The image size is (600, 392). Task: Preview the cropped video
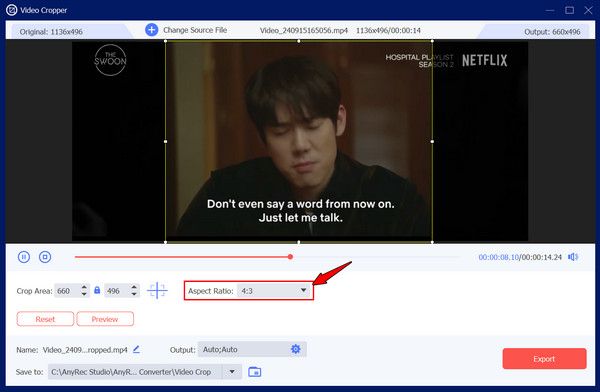tap(105, 319)
